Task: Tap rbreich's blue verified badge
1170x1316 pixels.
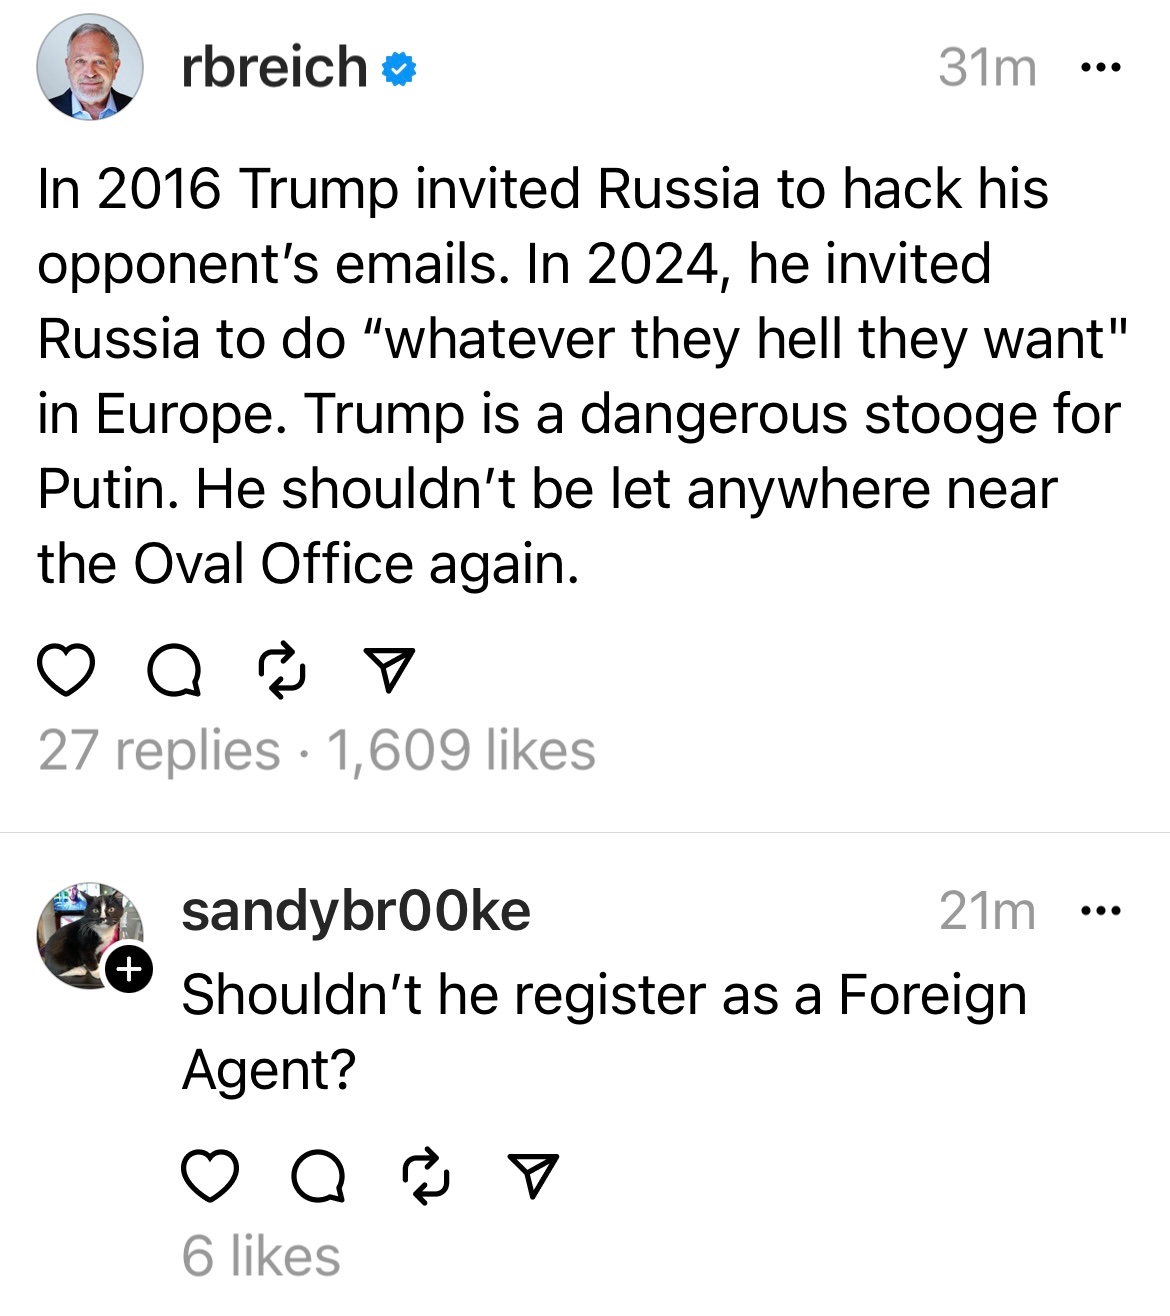Action: tap(399, 69)
